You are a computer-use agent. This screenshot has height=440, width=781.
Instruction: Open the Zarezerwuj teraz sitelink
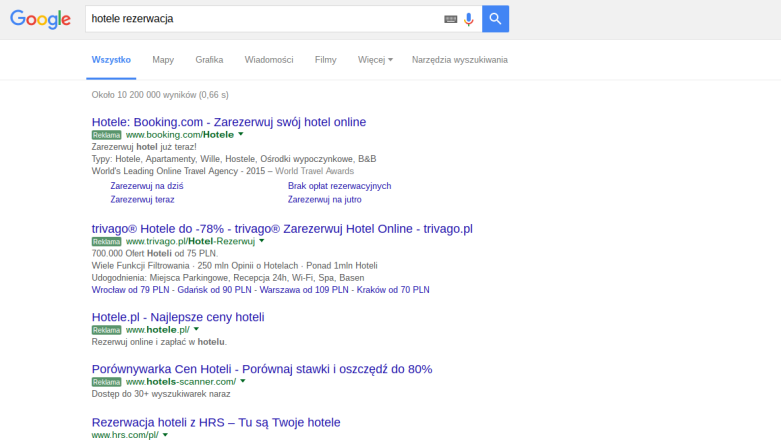point(142,199)
